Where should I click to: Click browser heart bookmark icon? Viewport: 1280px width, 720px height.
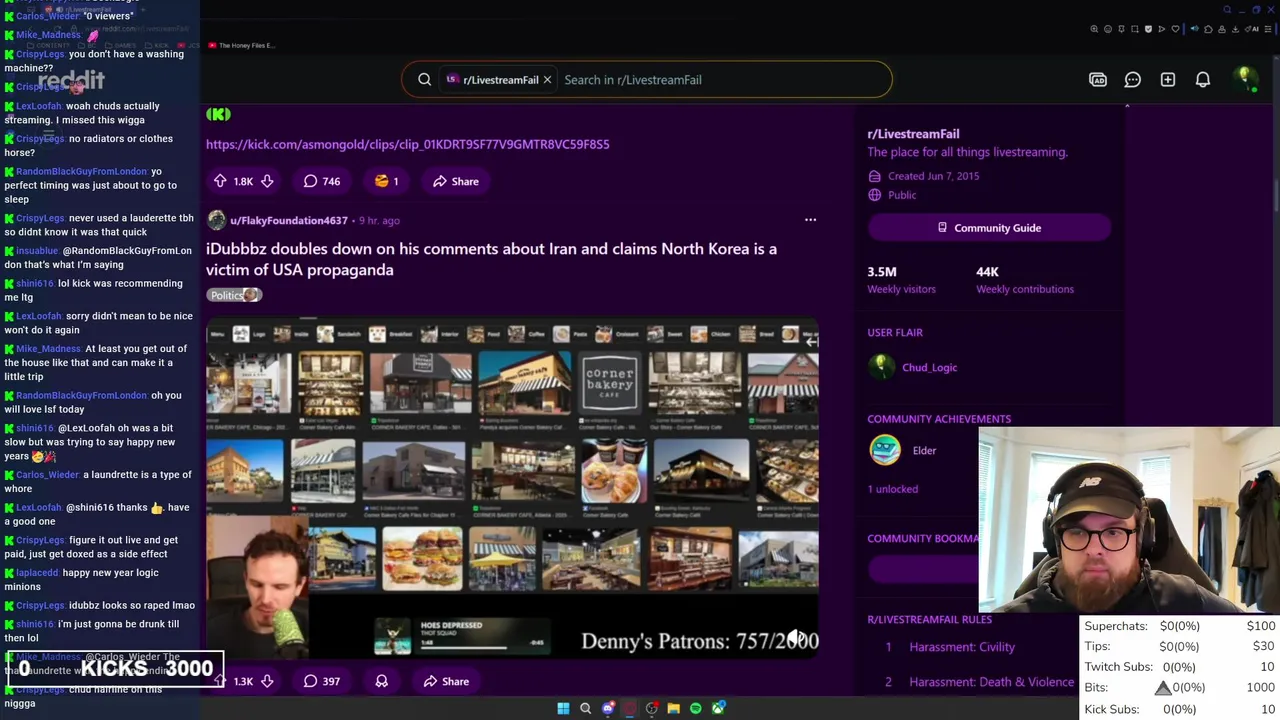pos(1175,29)
